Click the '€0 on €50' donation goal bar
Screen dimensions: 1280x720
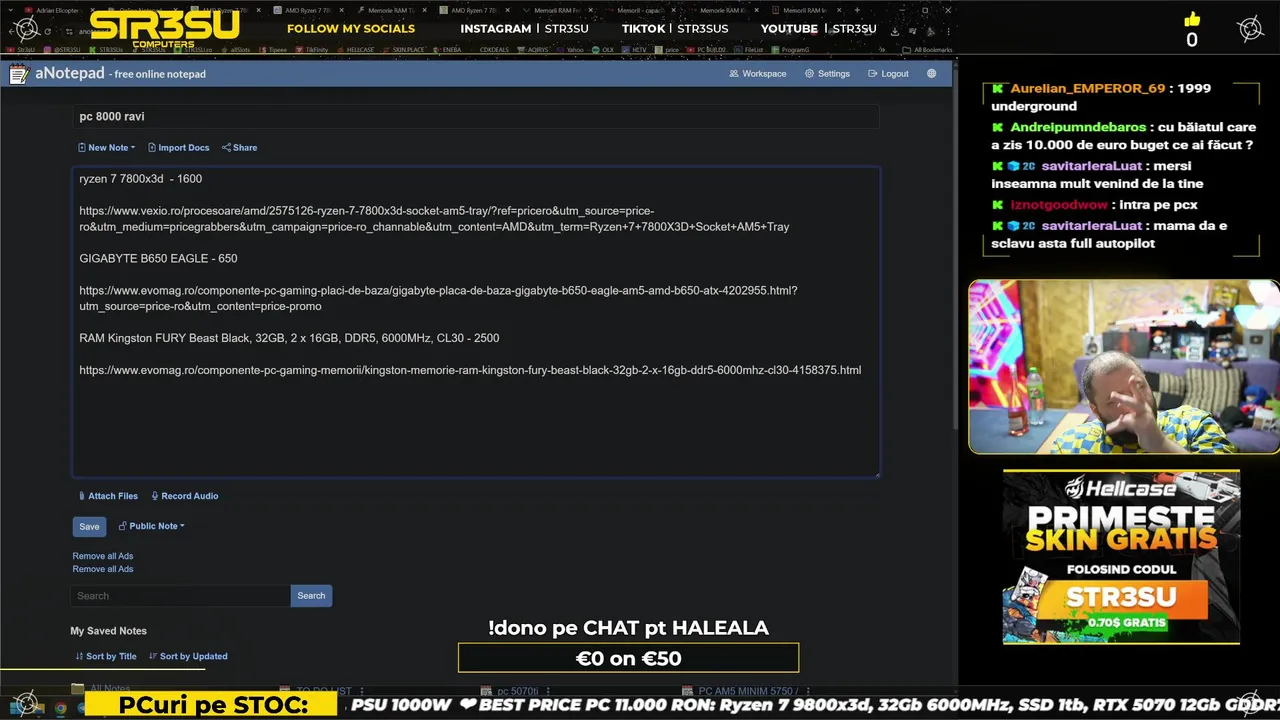click(x=628, y=658)
